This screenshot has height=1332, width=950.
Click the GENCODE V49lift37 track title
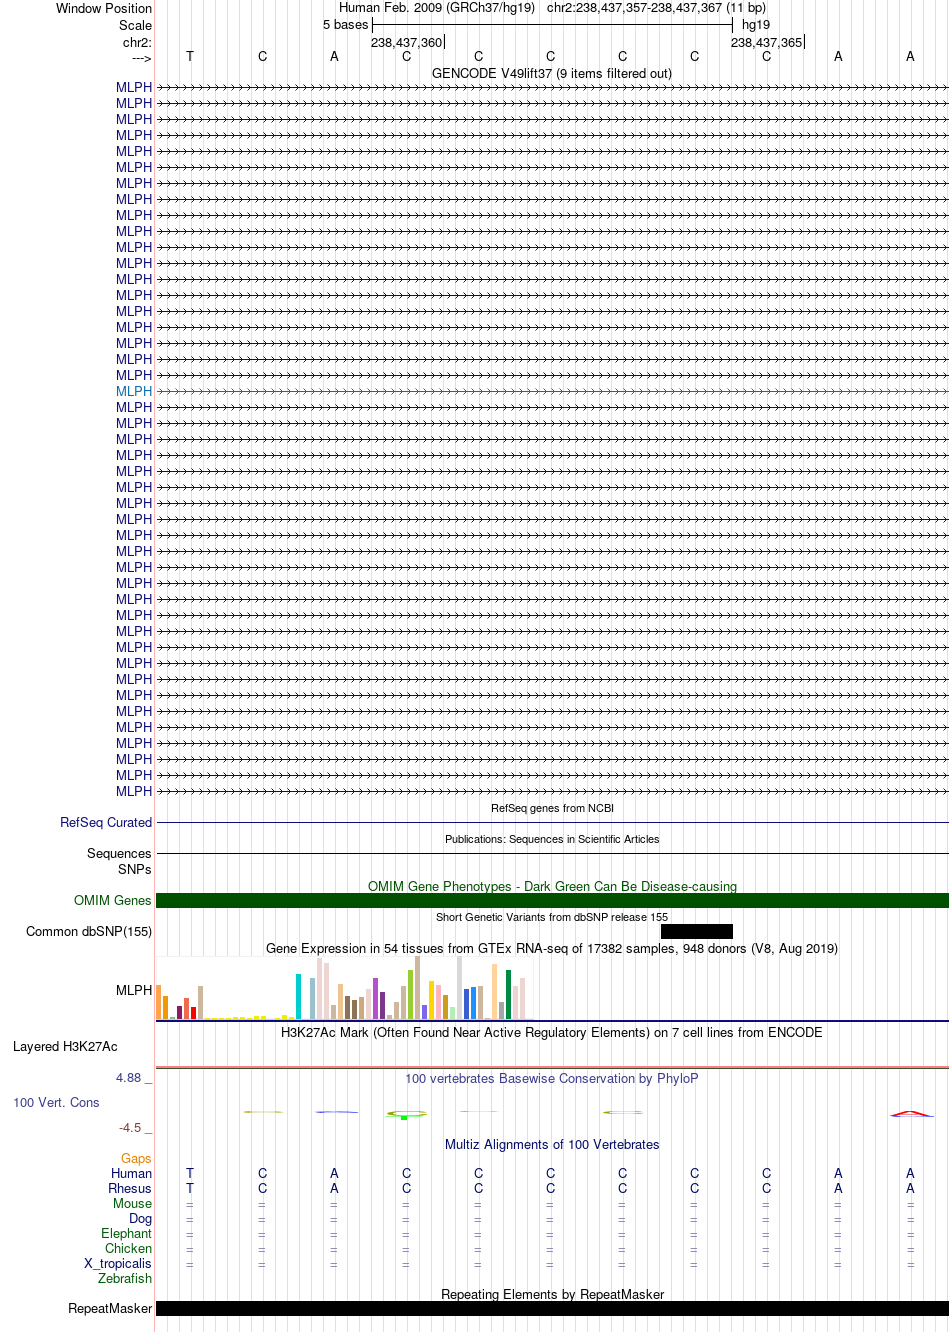[x=552, y=74]
